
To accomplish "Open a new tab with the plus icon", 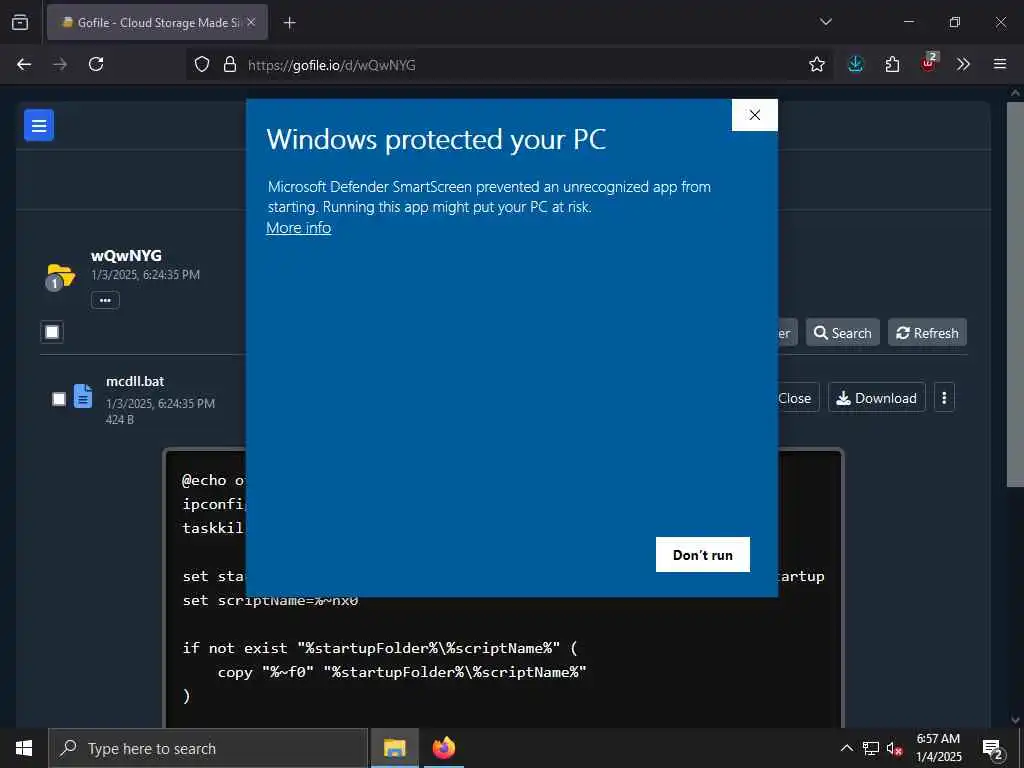I will click(x=289, y=23).
